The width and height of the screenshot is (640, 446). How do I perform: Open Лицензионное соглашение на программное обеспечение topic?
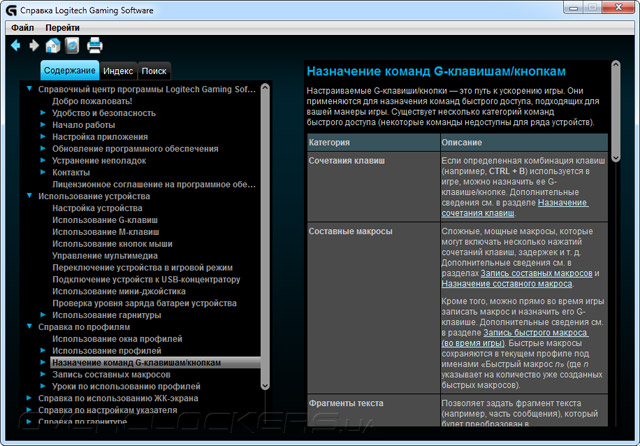tap(154, 184)
